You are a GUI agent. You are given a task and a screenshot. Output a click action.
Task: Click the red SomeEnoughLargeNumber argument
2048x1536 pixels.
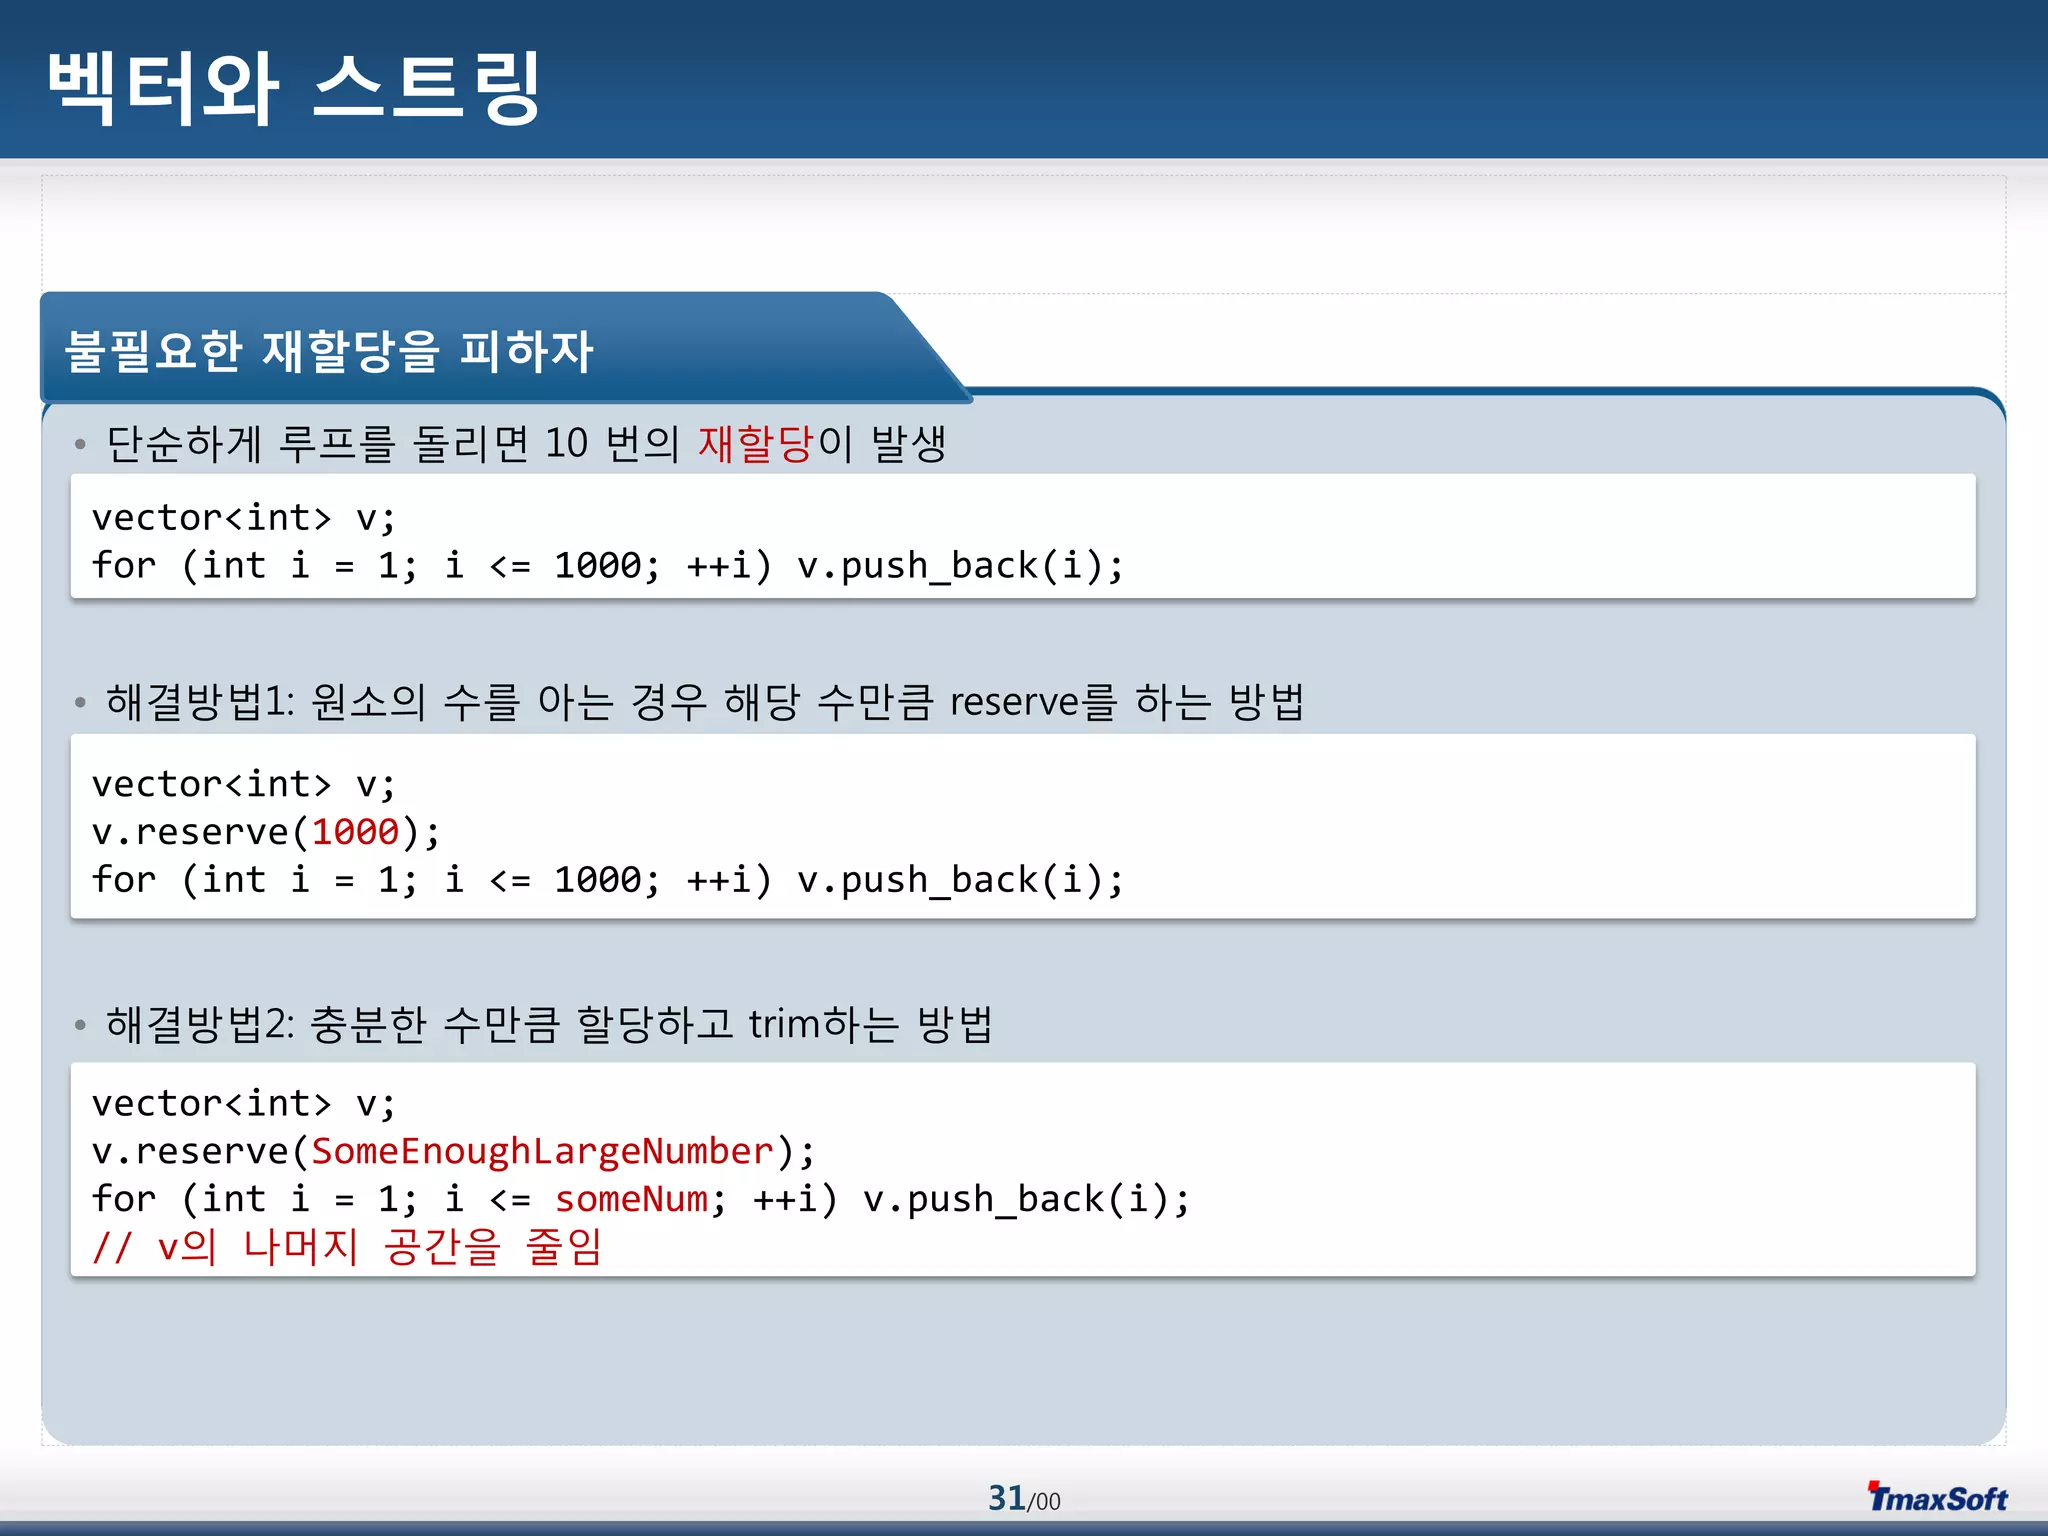542,1151
